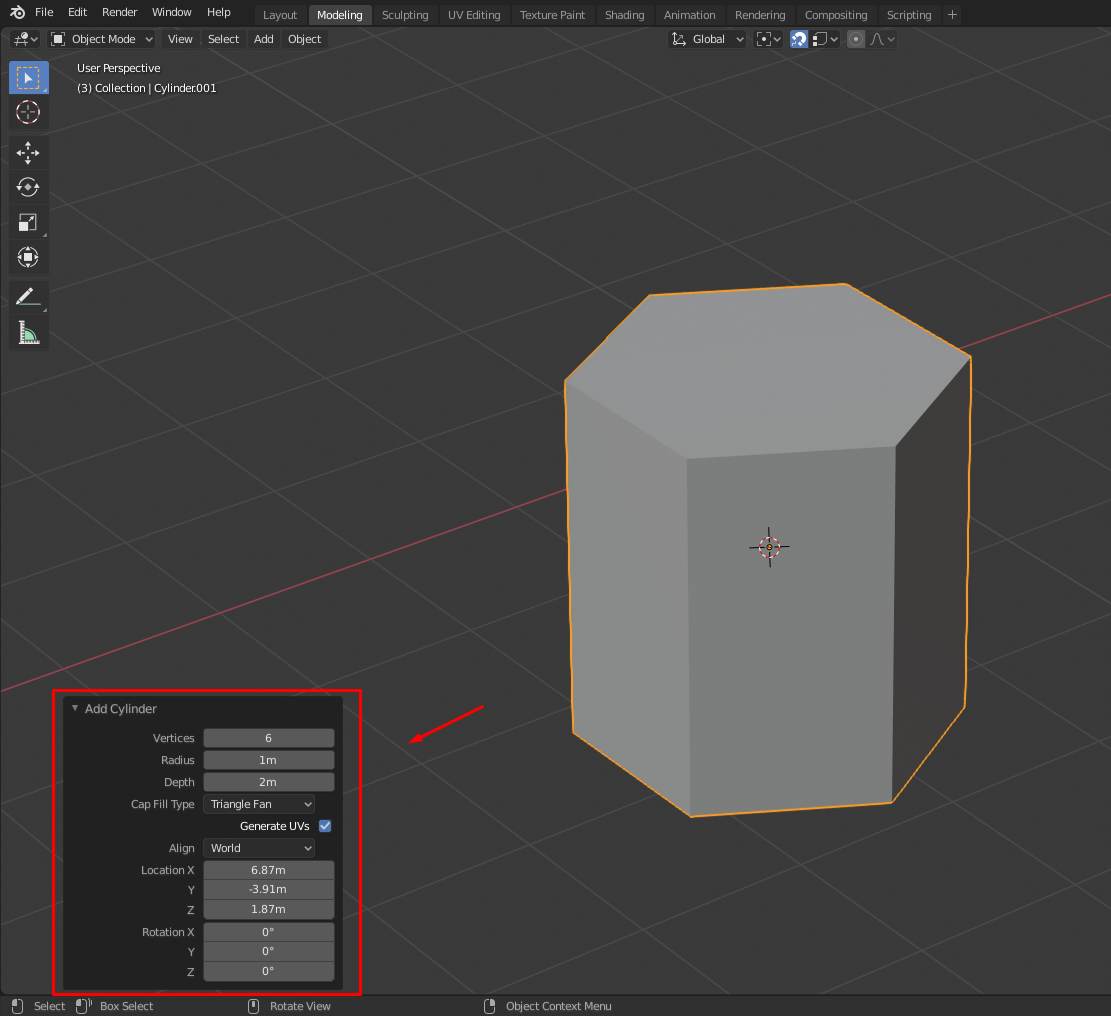This screenshot has height=1016, width=1111.
Task: Open the Object Mode dropdown
Action: (x=103, y=39)
